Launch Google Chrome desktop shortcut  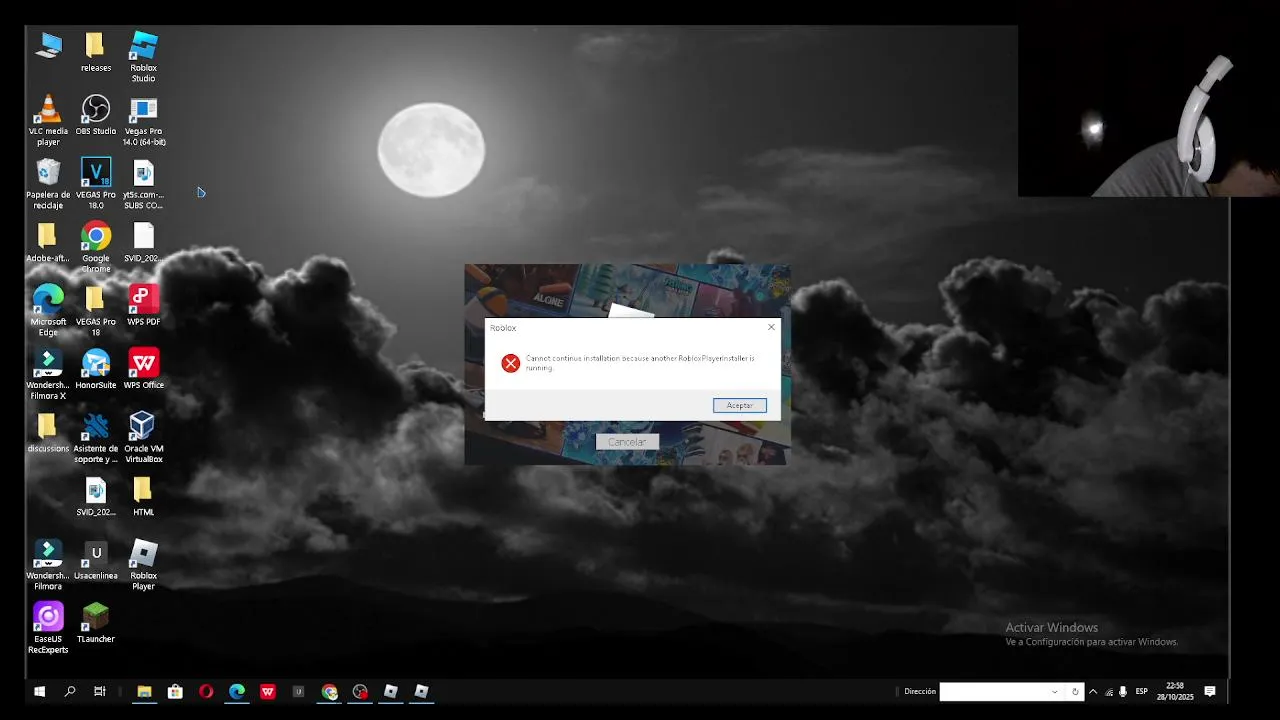[96, 247]
